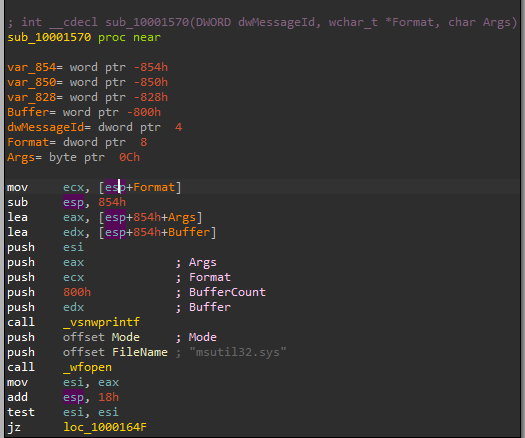Screen dimensions: 525x438
Task: Click Buffer operand in lea edx instruction
Action: (189, 232)
